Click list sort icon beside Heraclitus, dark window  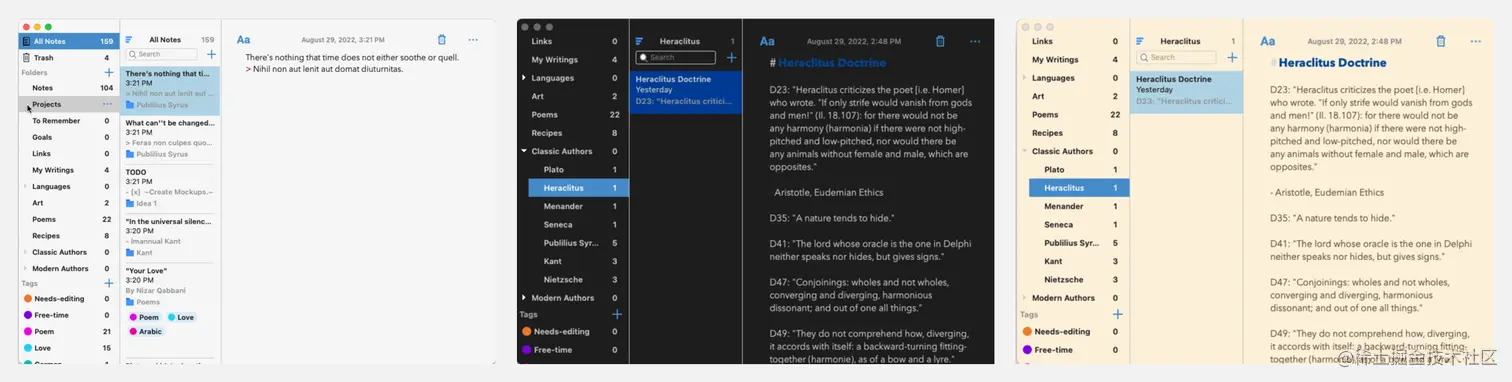click(639, 42)
